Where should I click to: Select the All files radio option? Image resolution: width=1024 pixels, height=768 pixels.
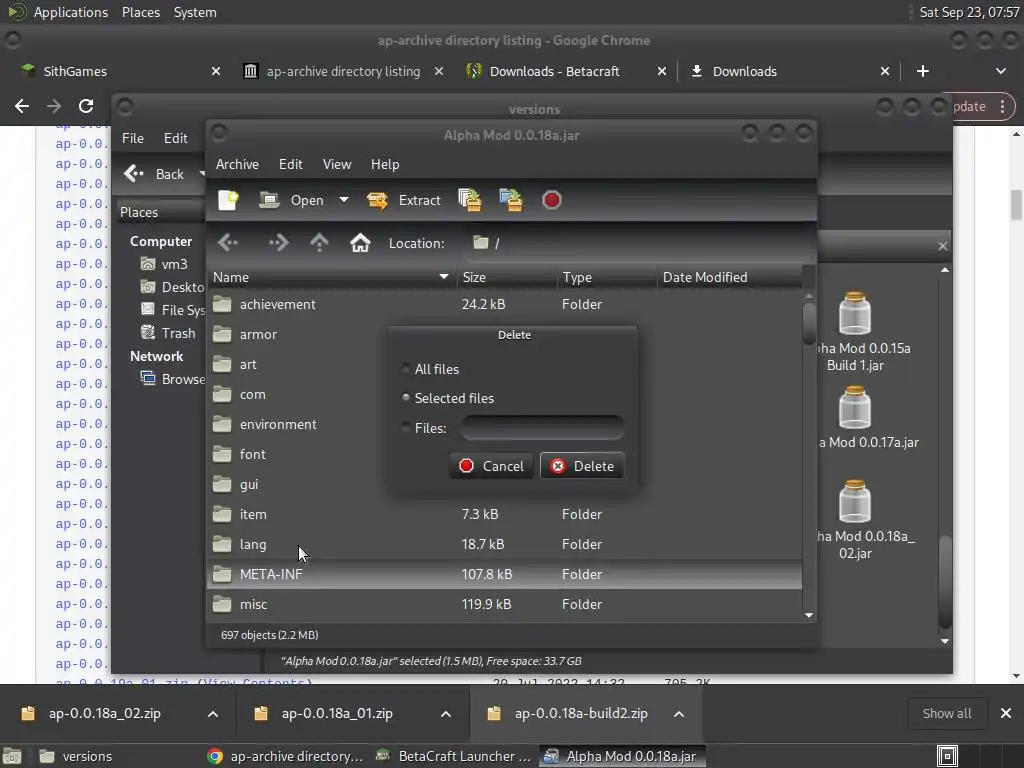(x=431, y=369)
